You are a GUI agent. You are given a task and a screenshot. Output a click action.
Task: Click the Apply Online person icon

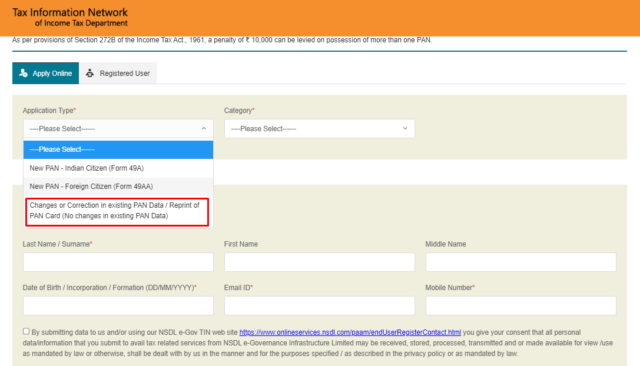(23, 73)
